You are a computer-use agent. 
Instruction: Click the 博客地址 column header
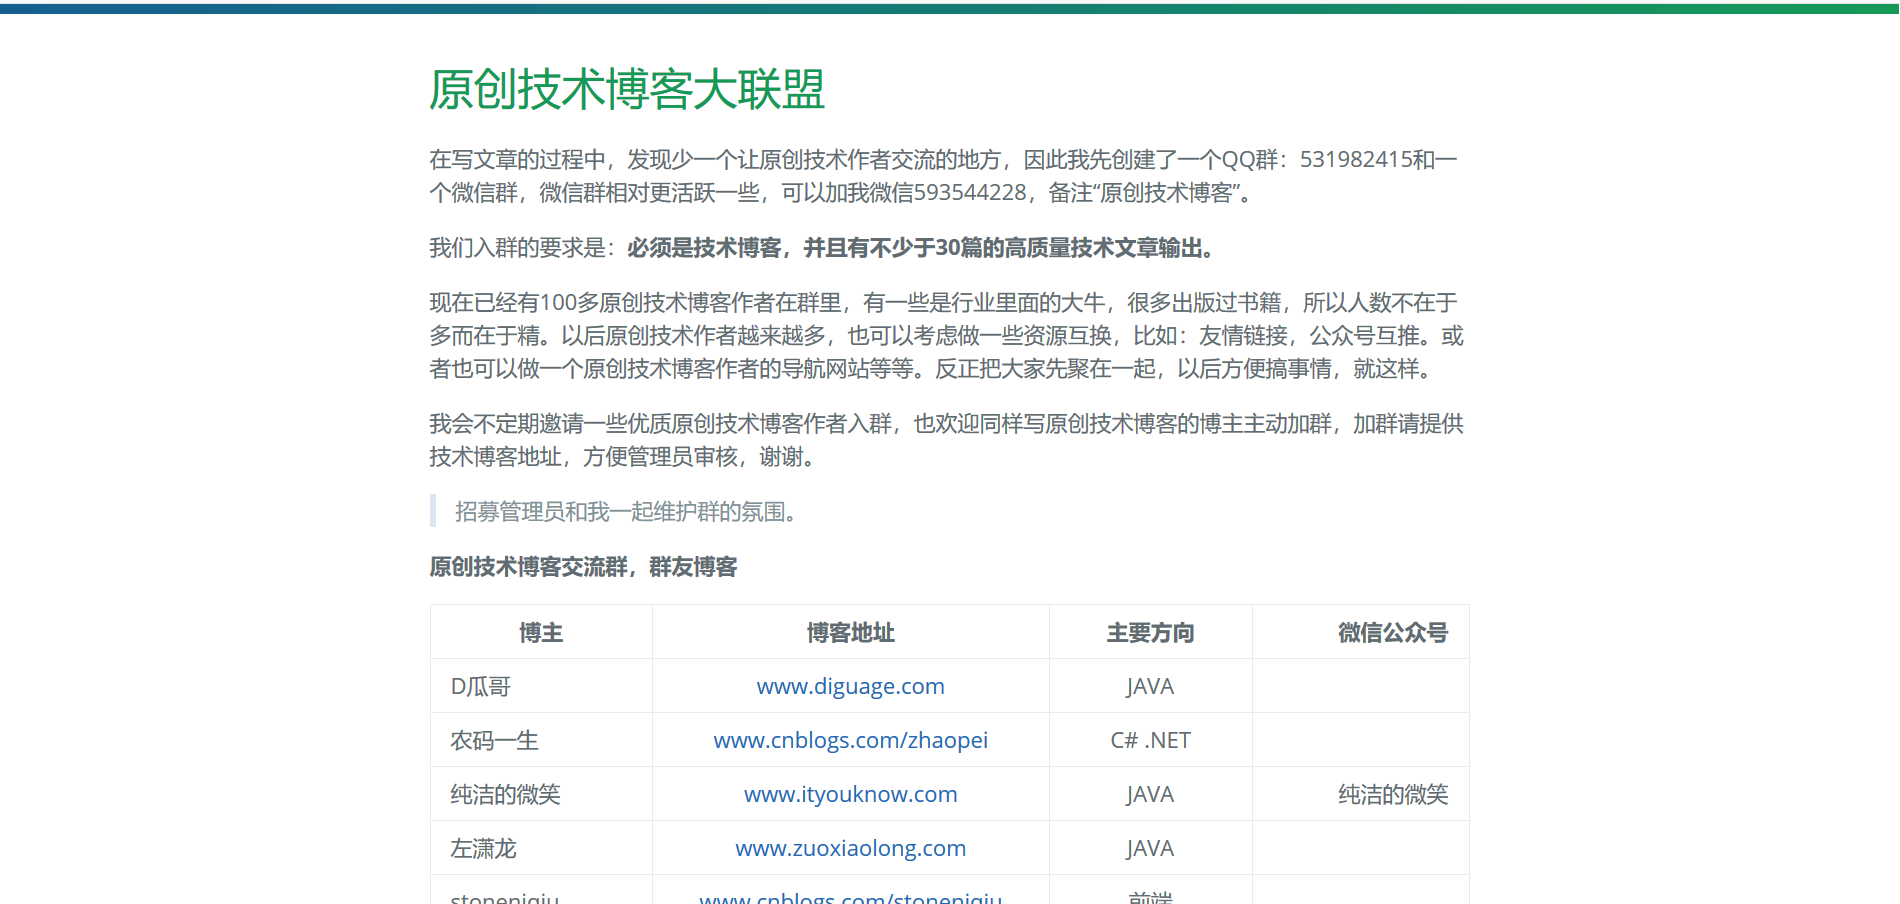point(849,632)
